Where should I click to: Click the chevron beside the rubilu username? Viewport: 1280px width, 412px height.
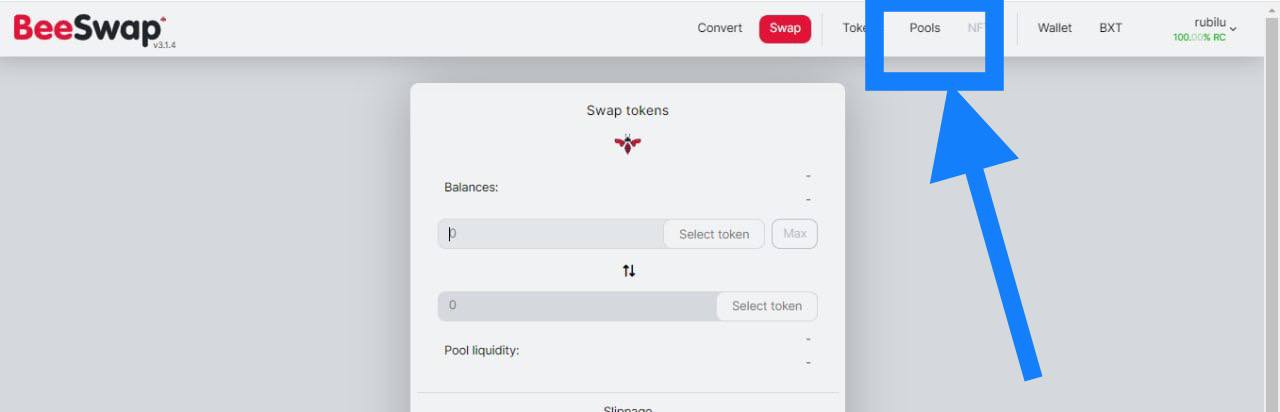1233,29
